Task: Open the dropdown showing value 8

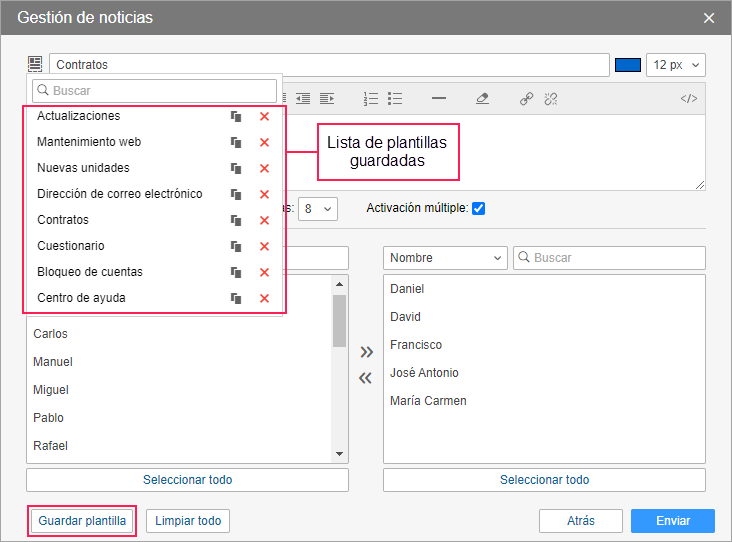Action: (x=318, y=209)
